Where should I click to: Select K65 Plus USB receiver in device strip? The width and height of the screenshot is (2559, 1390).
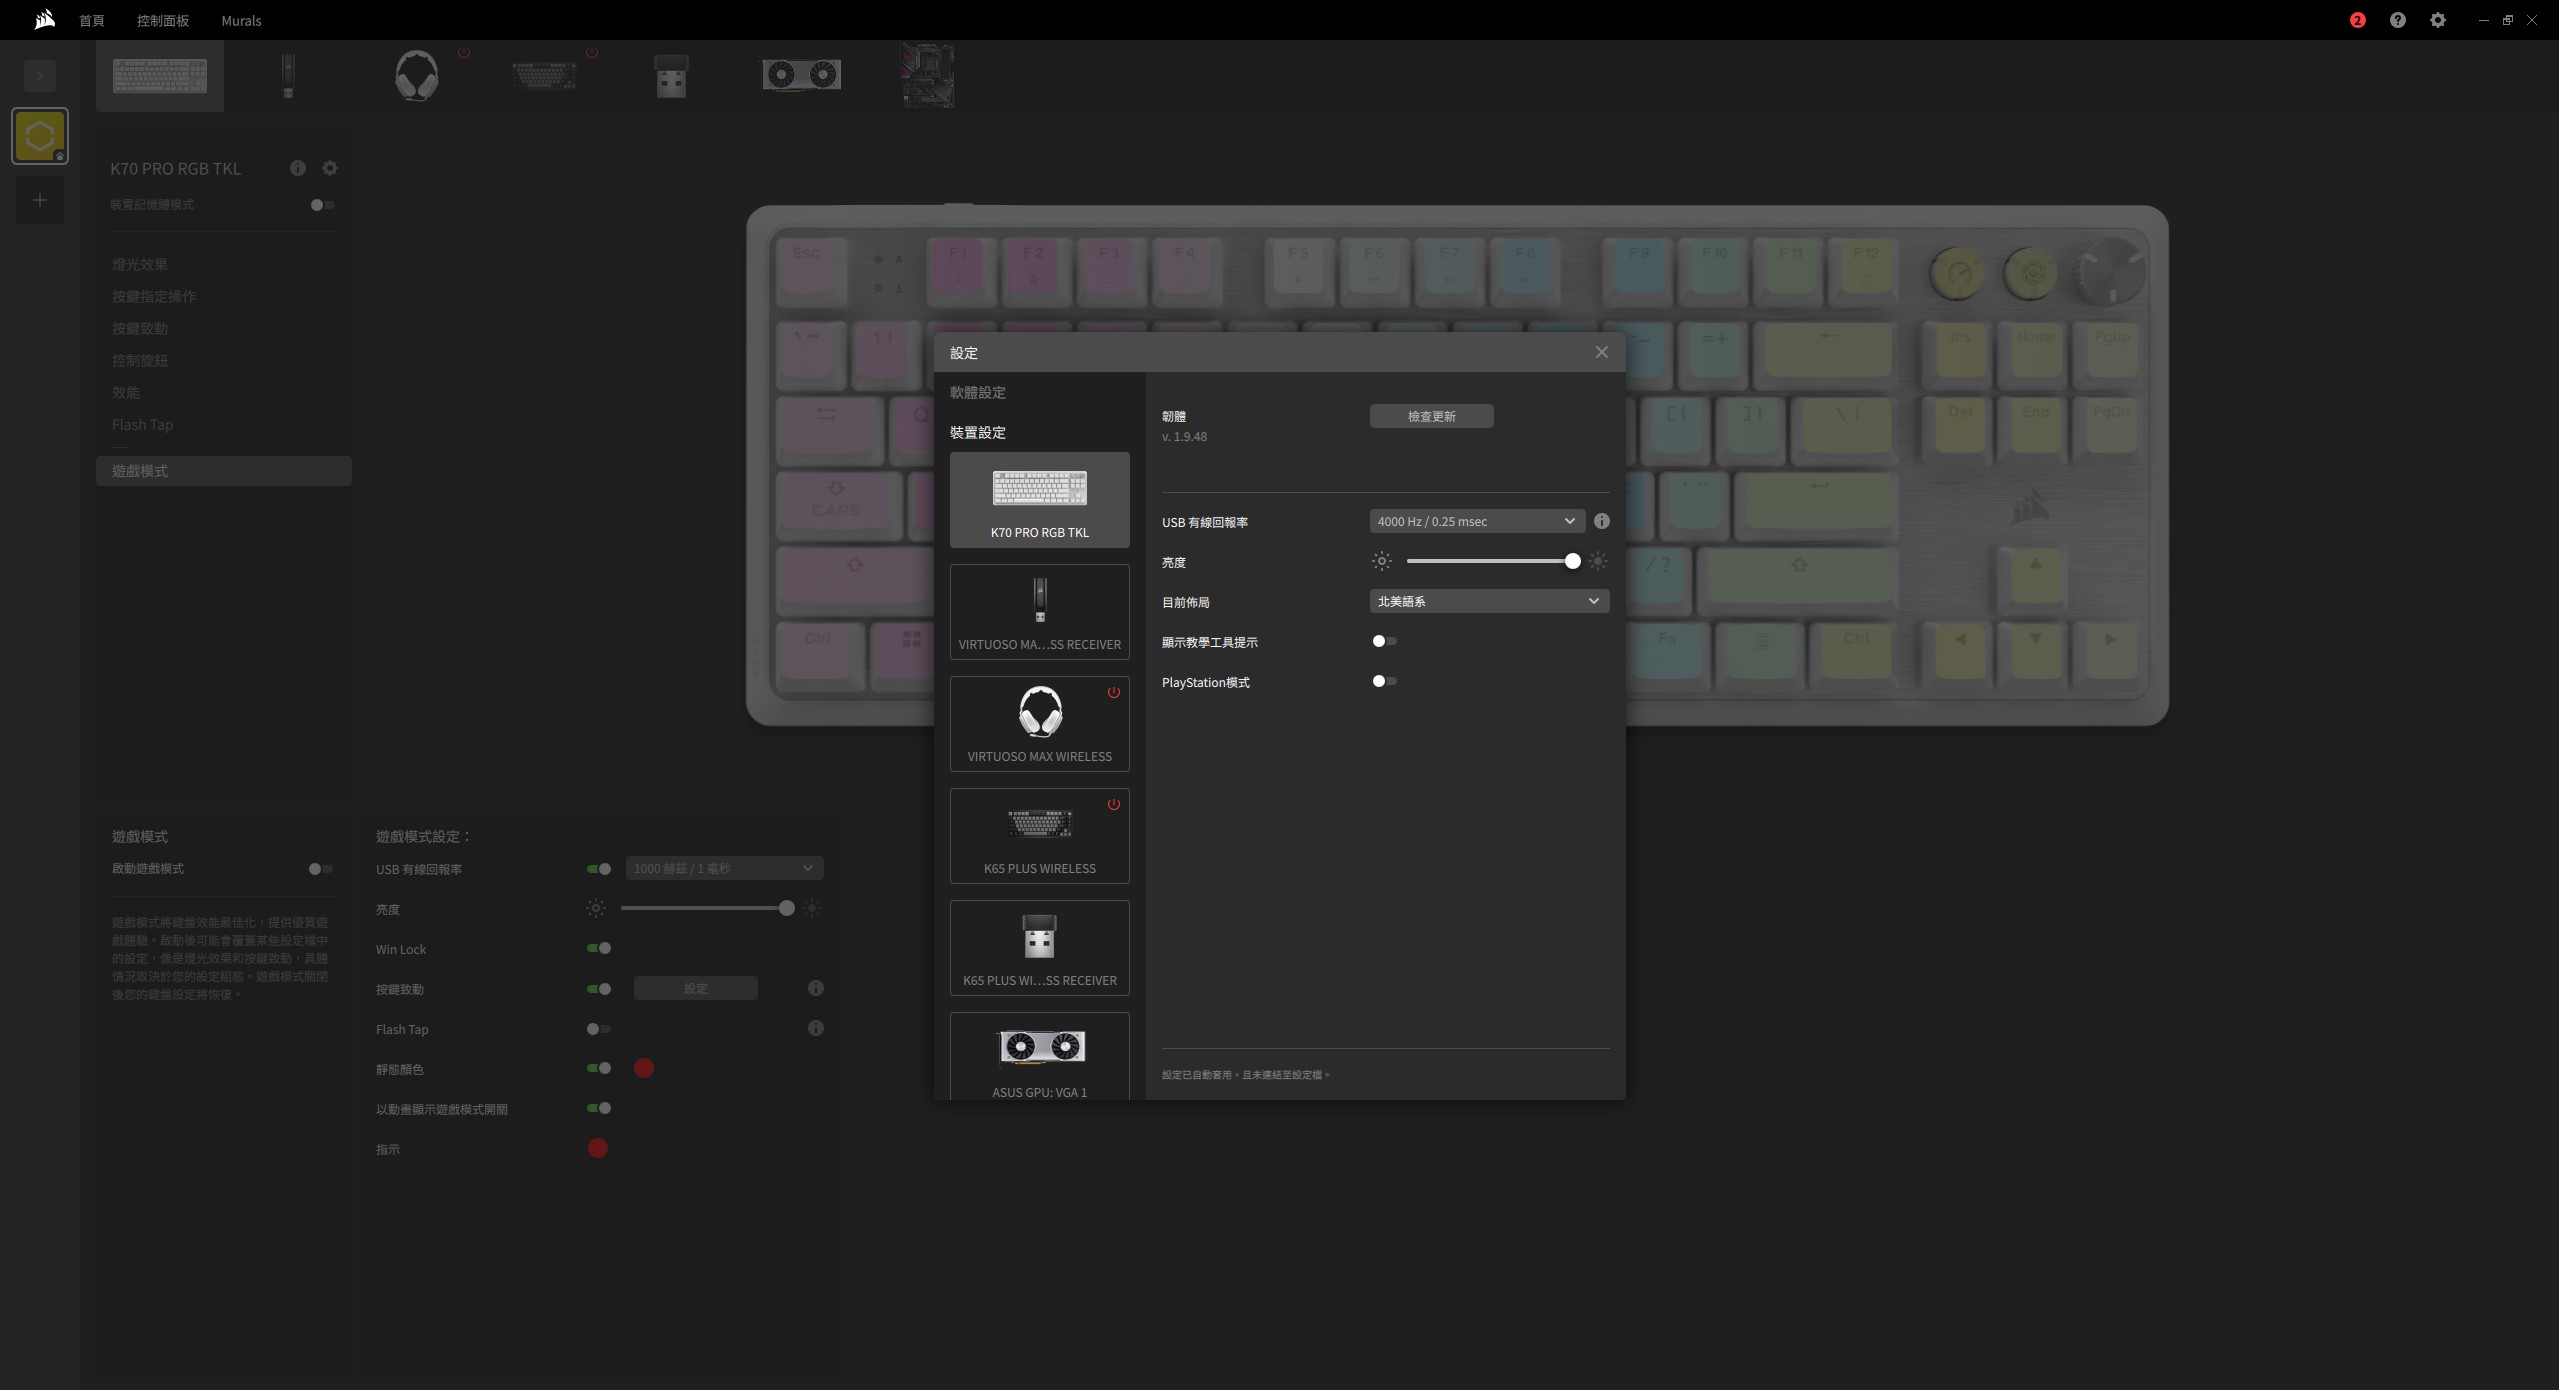[671, 76]
